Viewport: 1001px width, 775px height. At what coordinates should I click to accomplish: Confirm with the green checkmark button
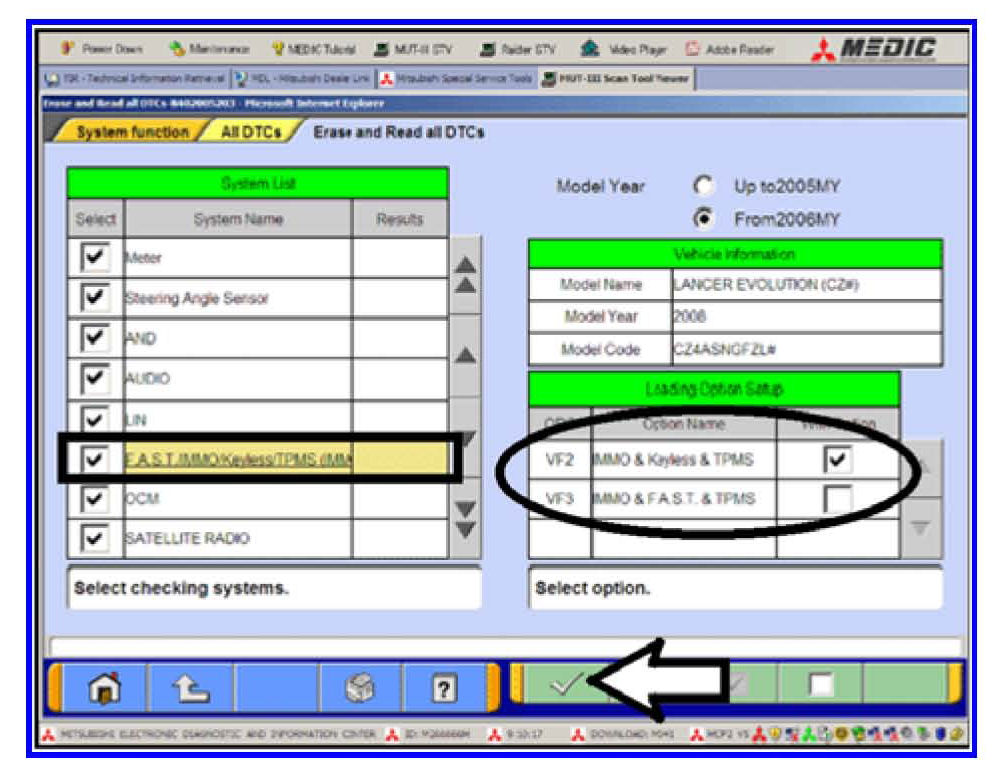point(566,685)
